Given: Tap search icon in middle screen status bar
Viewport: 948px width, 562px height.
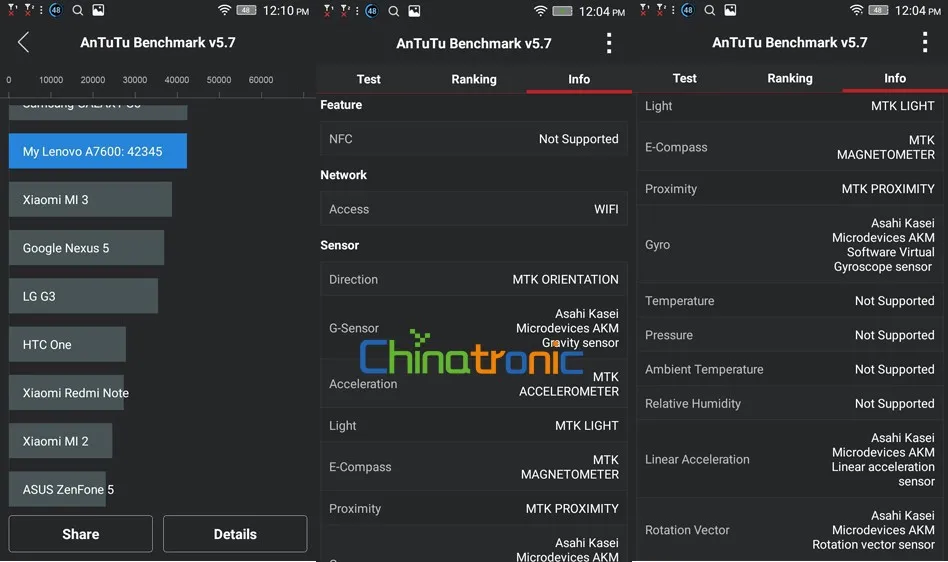Looking at the screenshot, I should (x=394, y=11).
